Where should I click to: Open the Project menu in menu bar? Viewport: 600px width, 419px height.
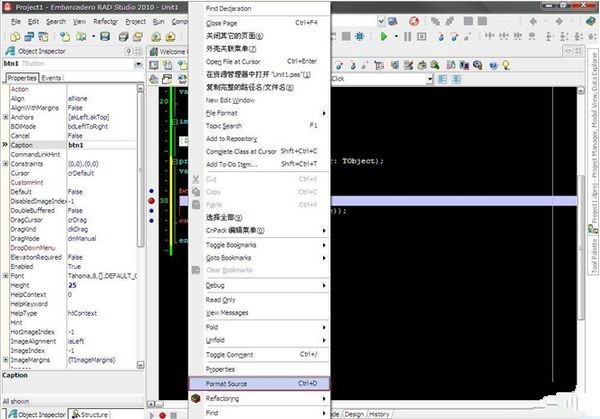coord(135,22)
